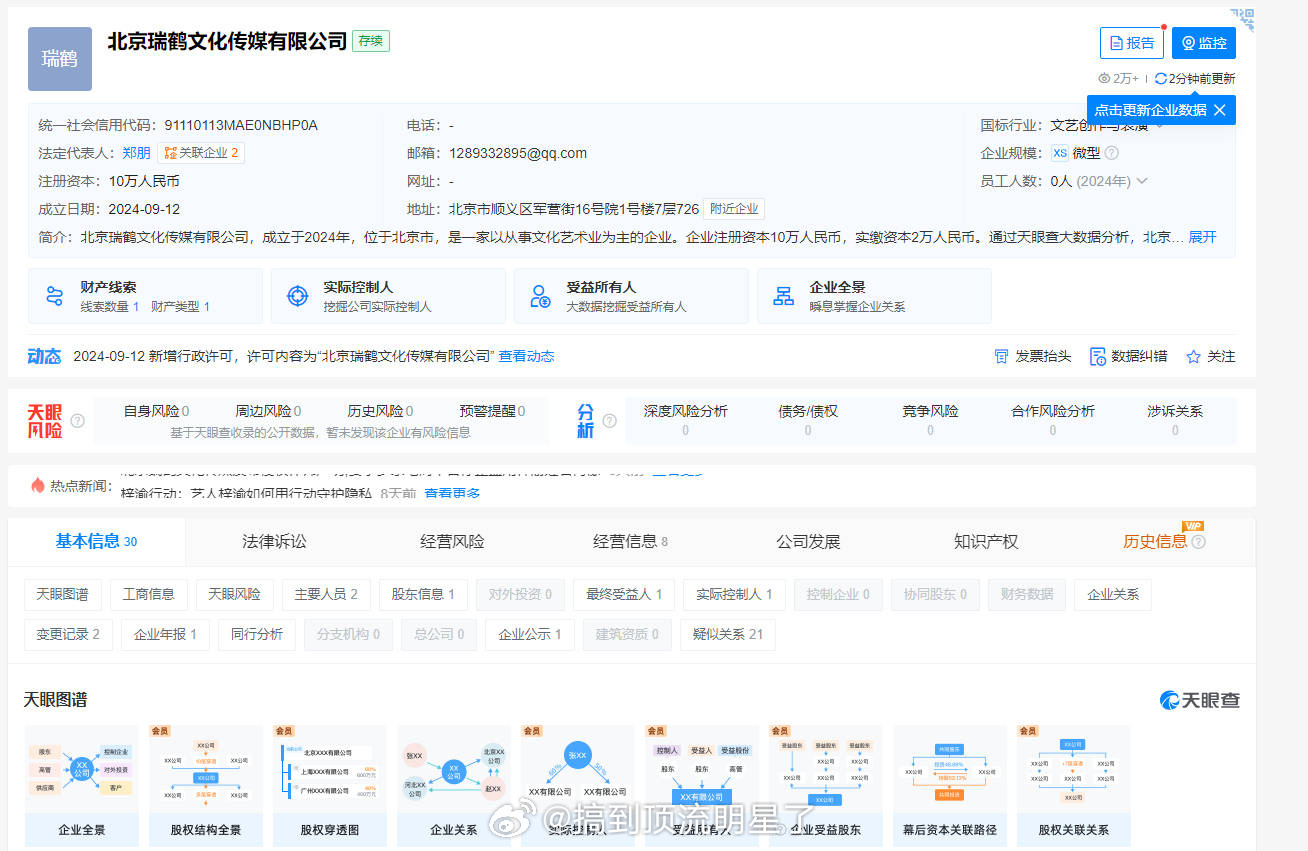Open the 受益所有人 person icon
Image resolution: width=1308 pixels, height=851 pixels.
pos(541,296)
